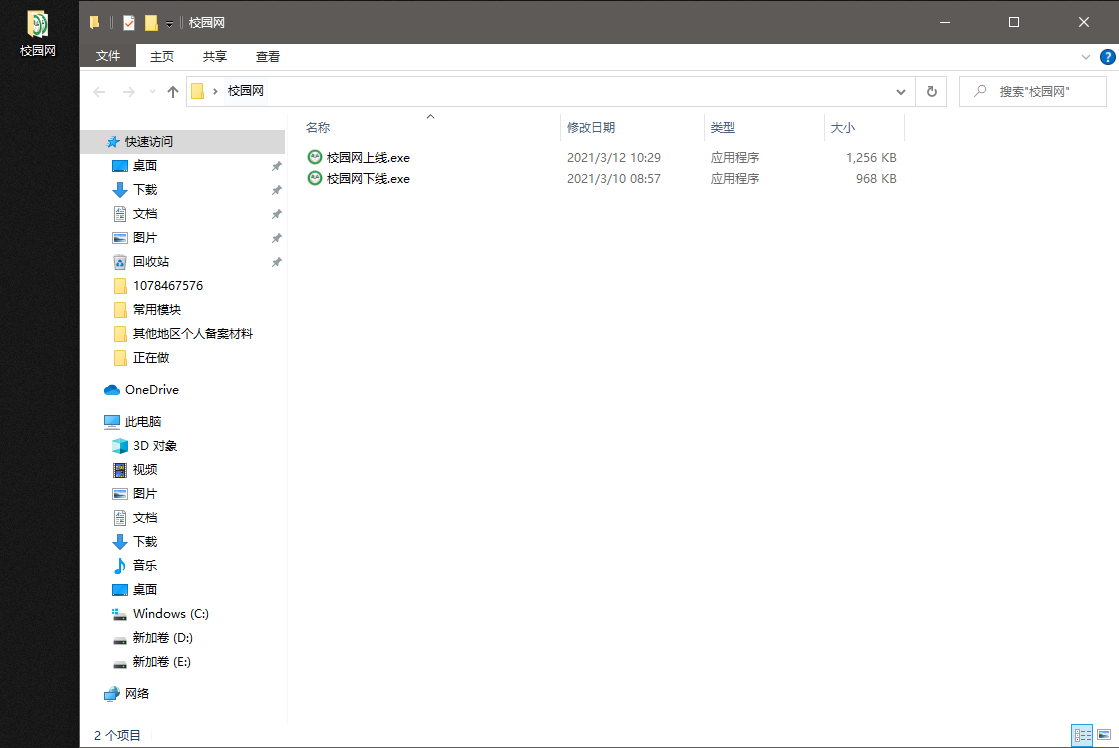This screenshot has width=1119, height=748.
Task: Expand the ribbon with the chevron arrow
Action: [1086, 57]
